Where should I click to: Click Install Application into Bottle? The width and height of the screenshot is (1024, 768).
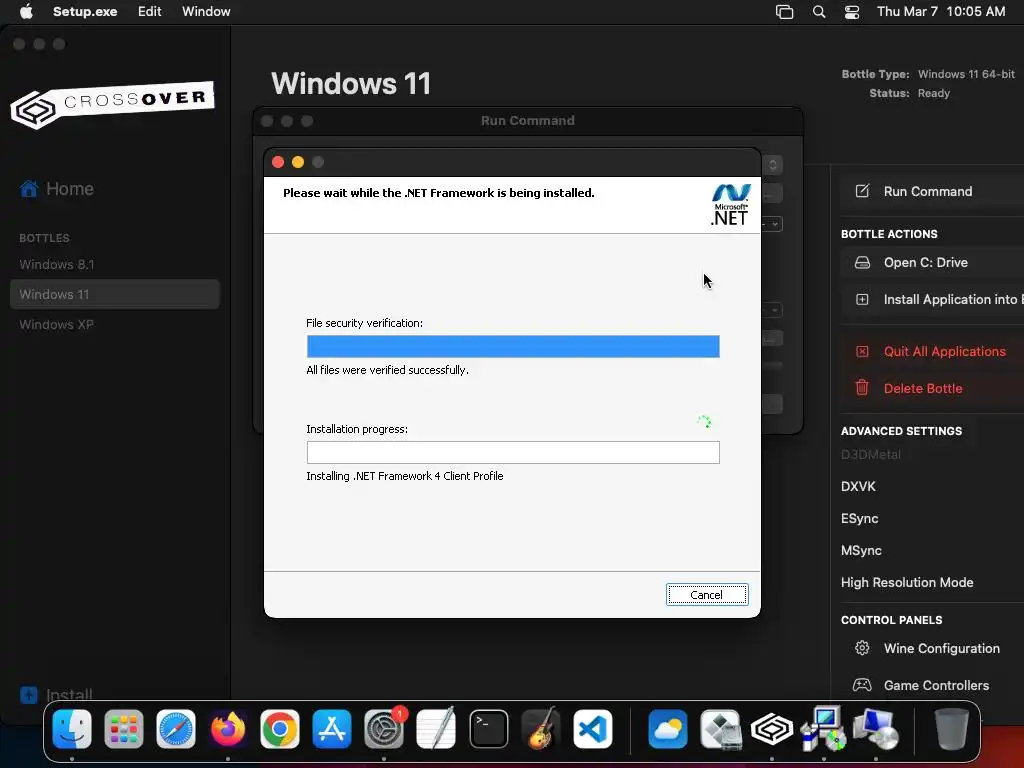[x=953, y=300]
